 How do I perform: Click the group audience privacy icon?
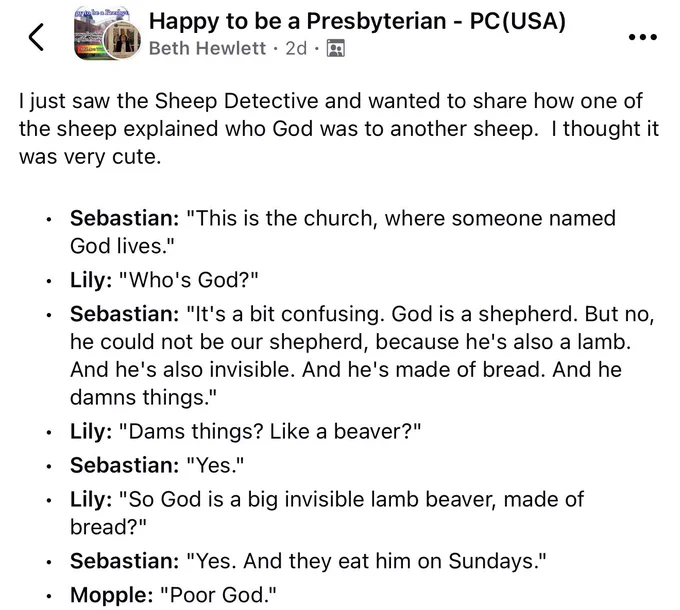[336, 49]
